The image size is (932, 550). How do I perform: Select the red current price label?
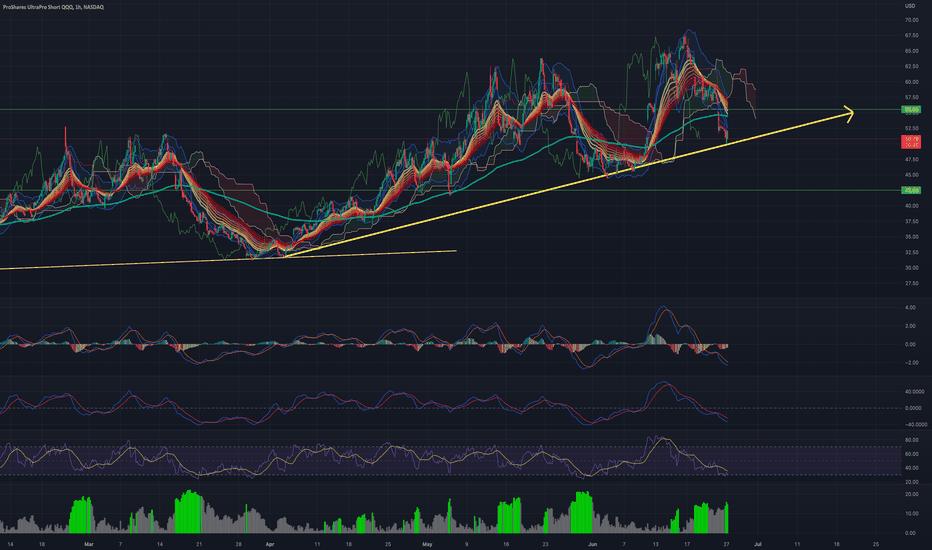911,142
